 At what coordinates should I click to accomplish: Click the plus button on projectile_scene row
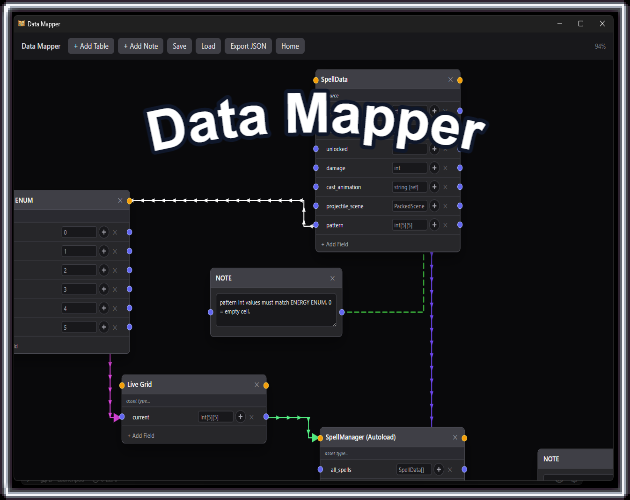[434, 205]
